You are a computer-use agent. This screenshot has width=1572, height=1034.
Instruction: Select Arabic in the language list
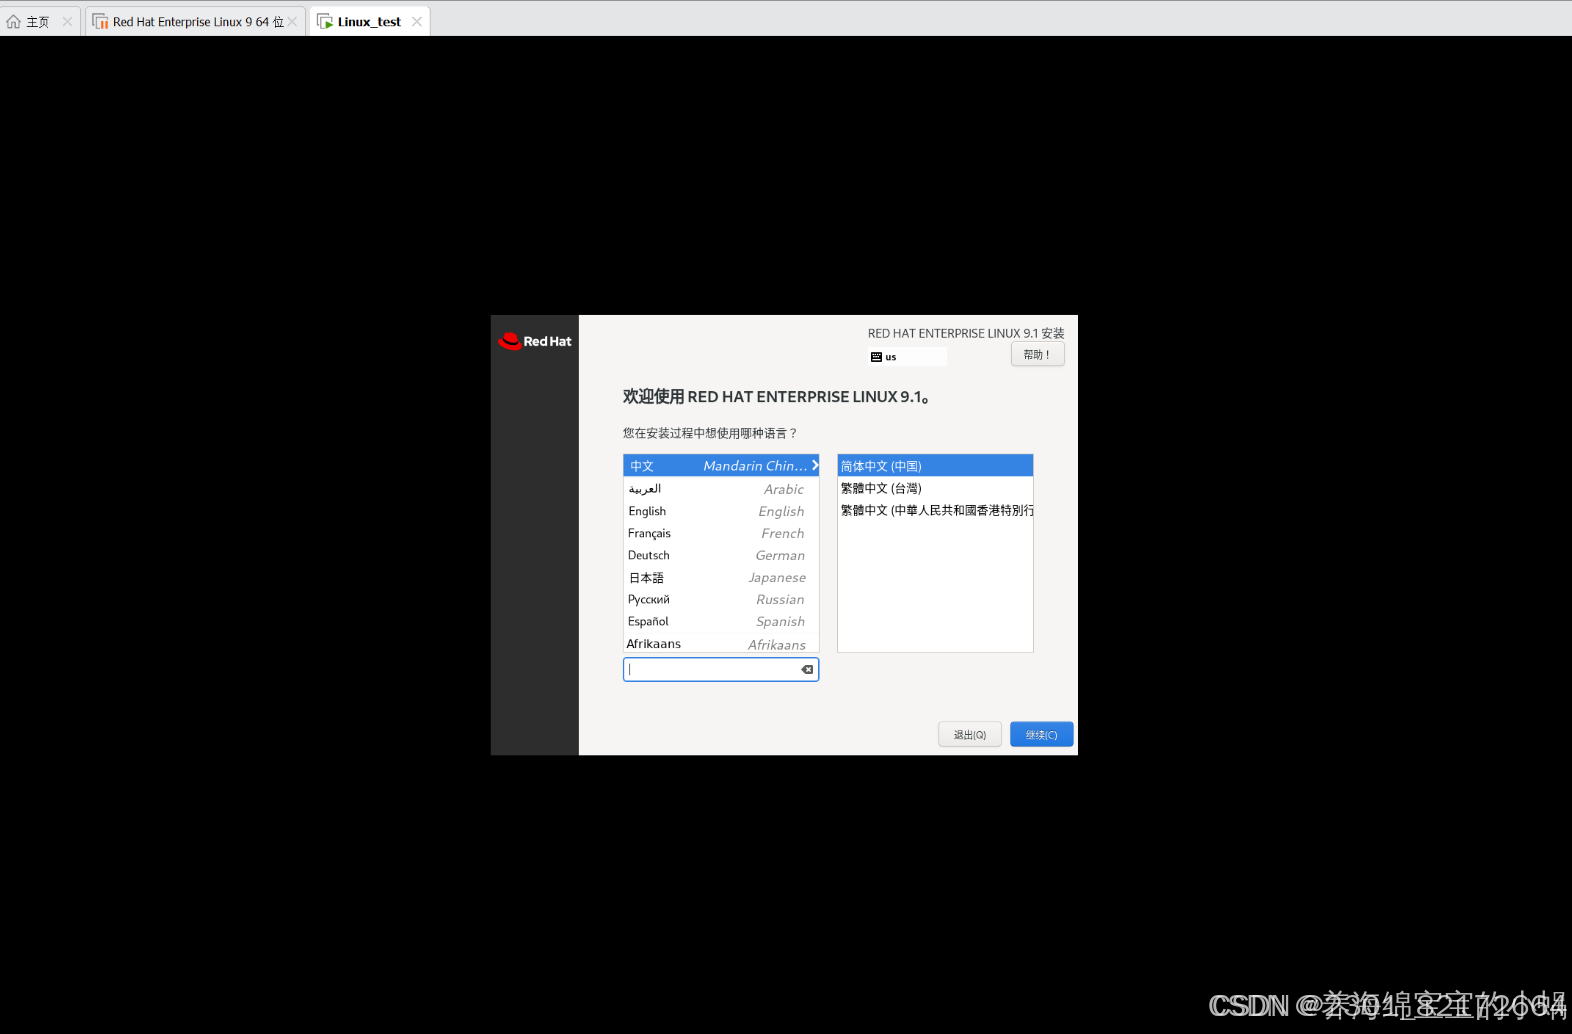(721, 489)
